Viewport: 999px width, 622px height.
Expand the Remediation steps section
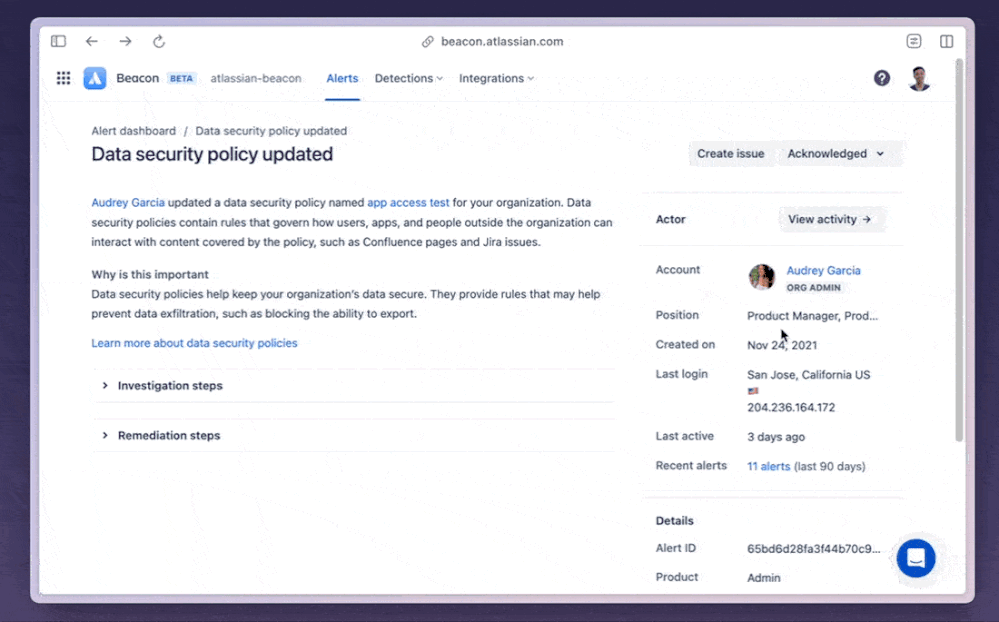click(x=354, y=435)
